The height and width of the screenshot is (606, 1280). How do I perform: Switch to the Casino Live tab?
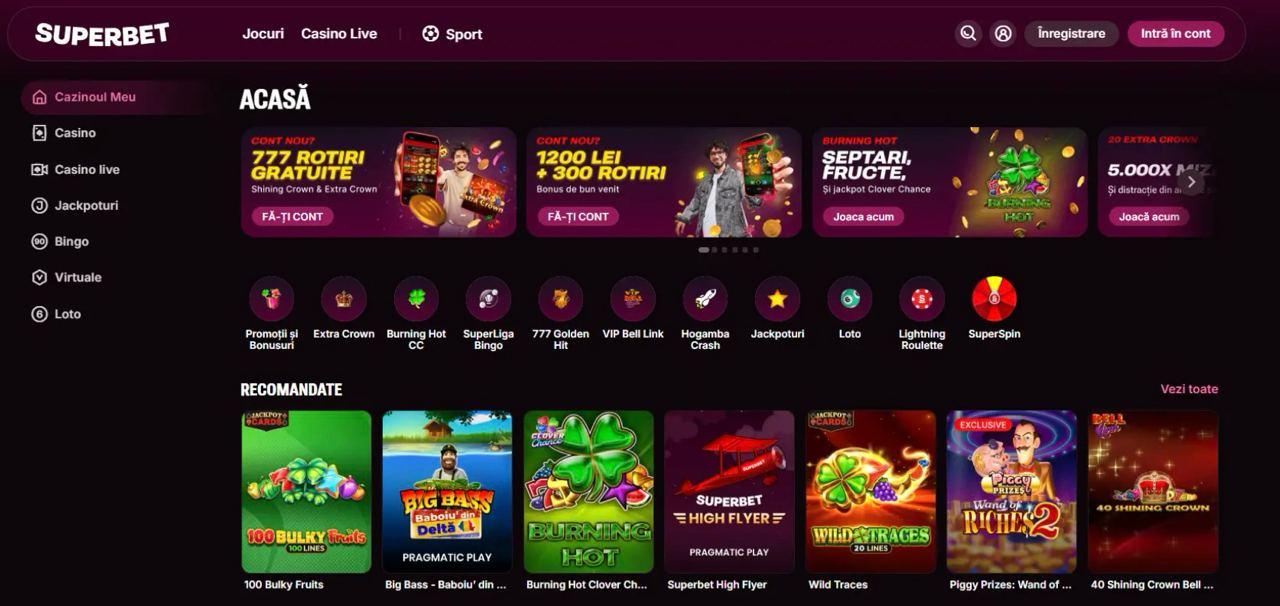point(339,34)
